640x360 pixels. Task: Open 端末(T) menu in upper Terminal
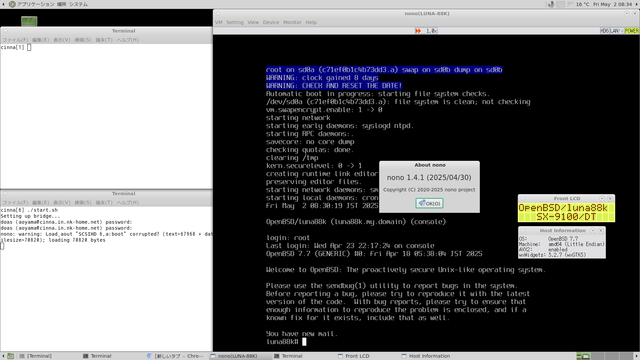(x=104, y=40)
